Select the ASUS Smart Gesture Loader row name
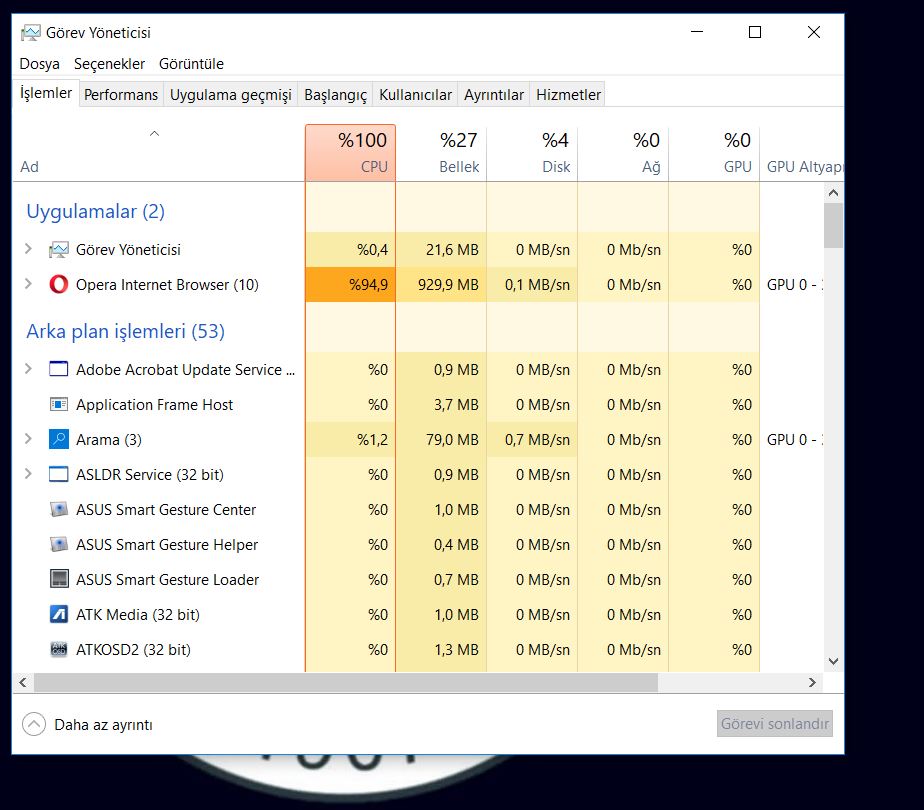 (x=167, y=580)
